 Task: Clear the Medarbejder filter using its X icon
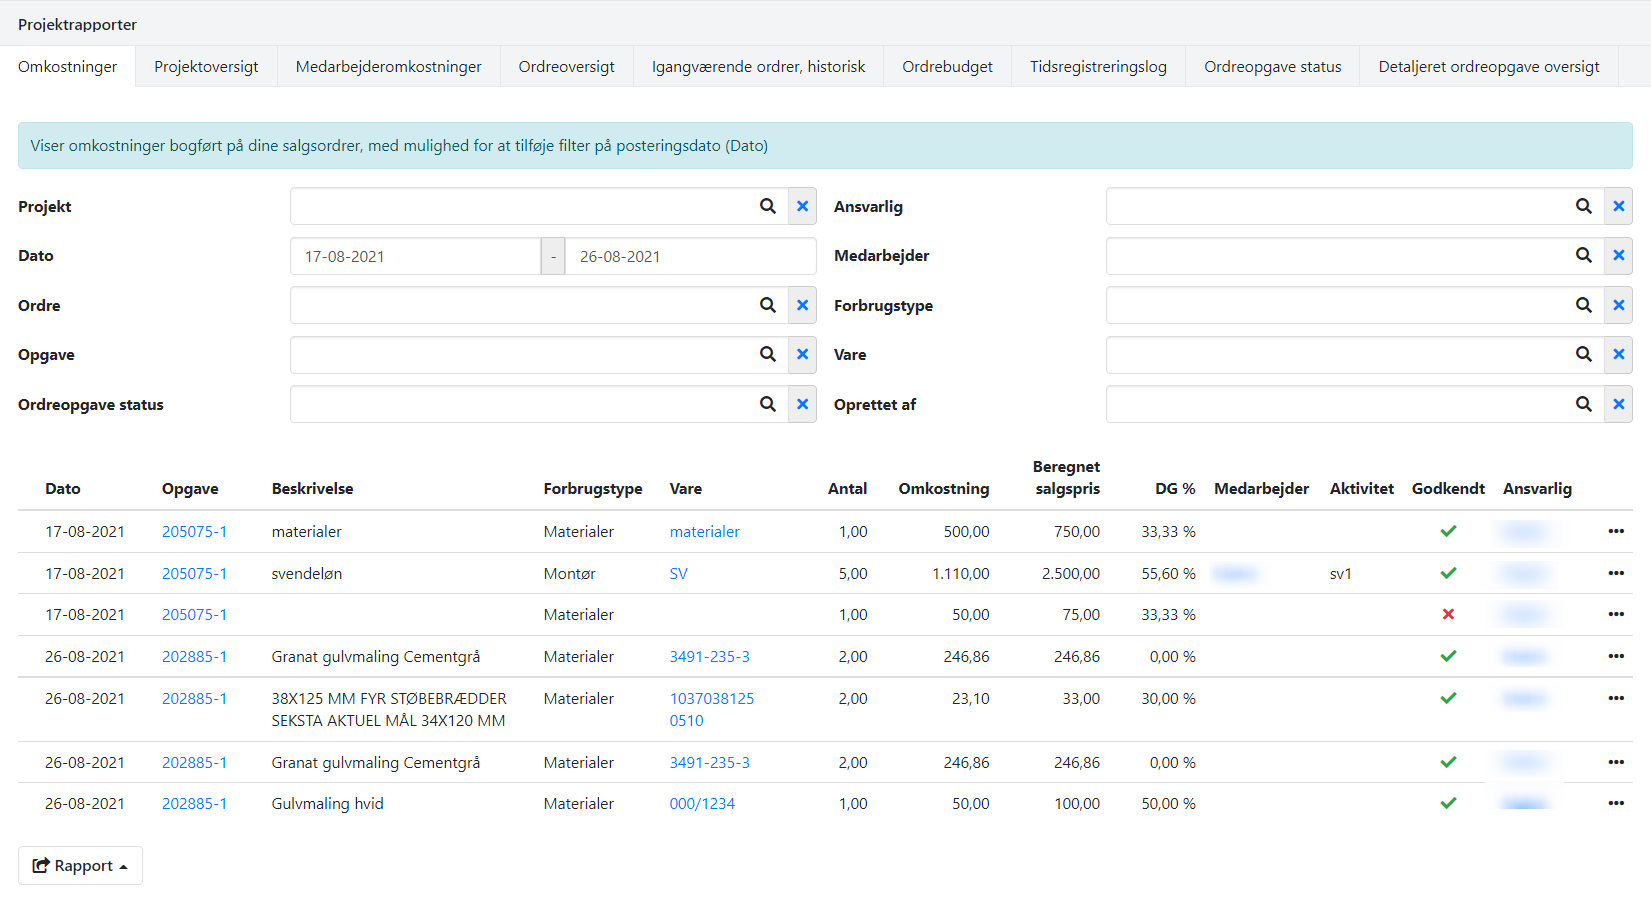coord(1618,256)
